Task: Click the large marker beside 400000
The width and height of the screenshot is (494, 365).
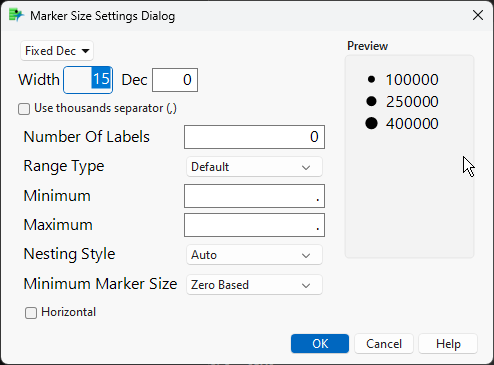Action: [371, 123]
